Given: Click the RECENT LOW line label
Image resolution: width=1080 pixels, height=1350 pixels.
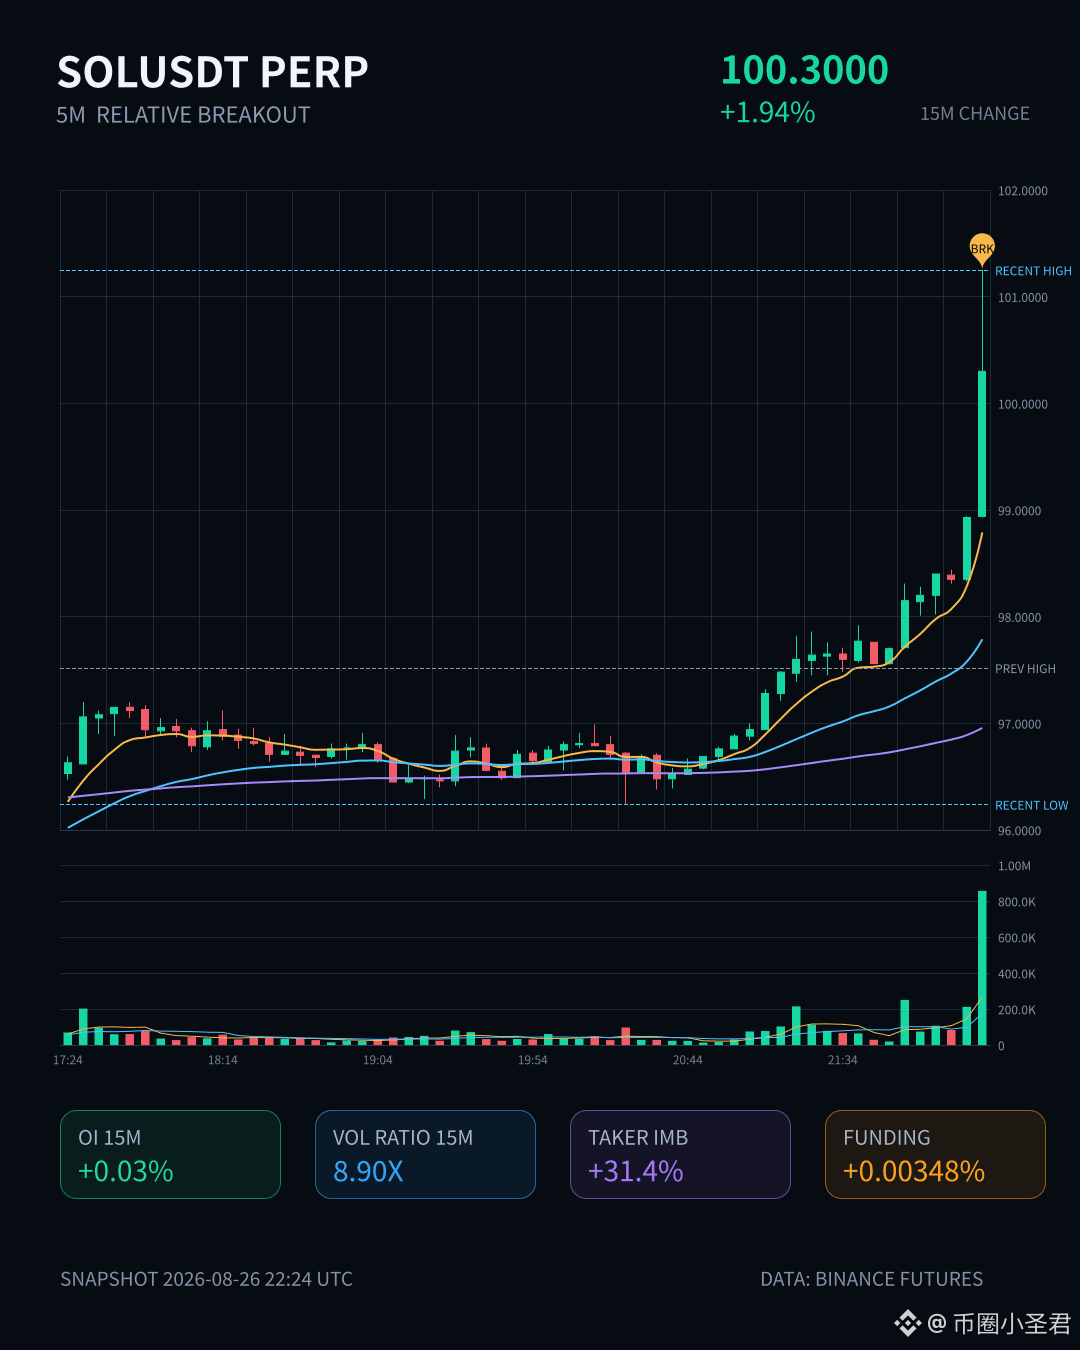Looking at the screenshot, I should point(1031,805).
